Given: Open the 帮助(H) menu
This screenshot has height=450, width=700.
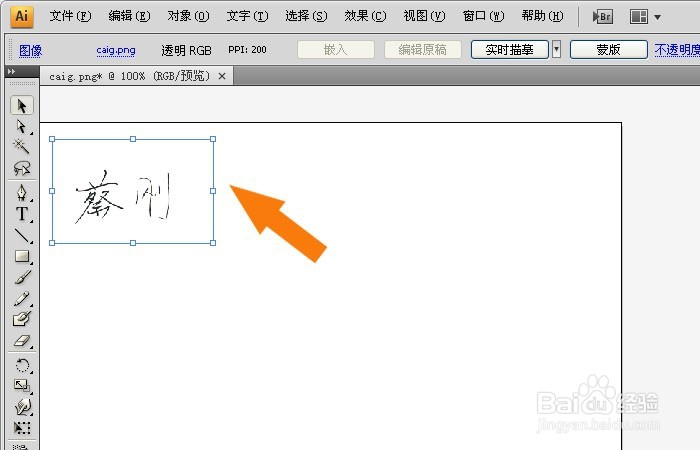Looking at the screenshot, I should 542,17.
